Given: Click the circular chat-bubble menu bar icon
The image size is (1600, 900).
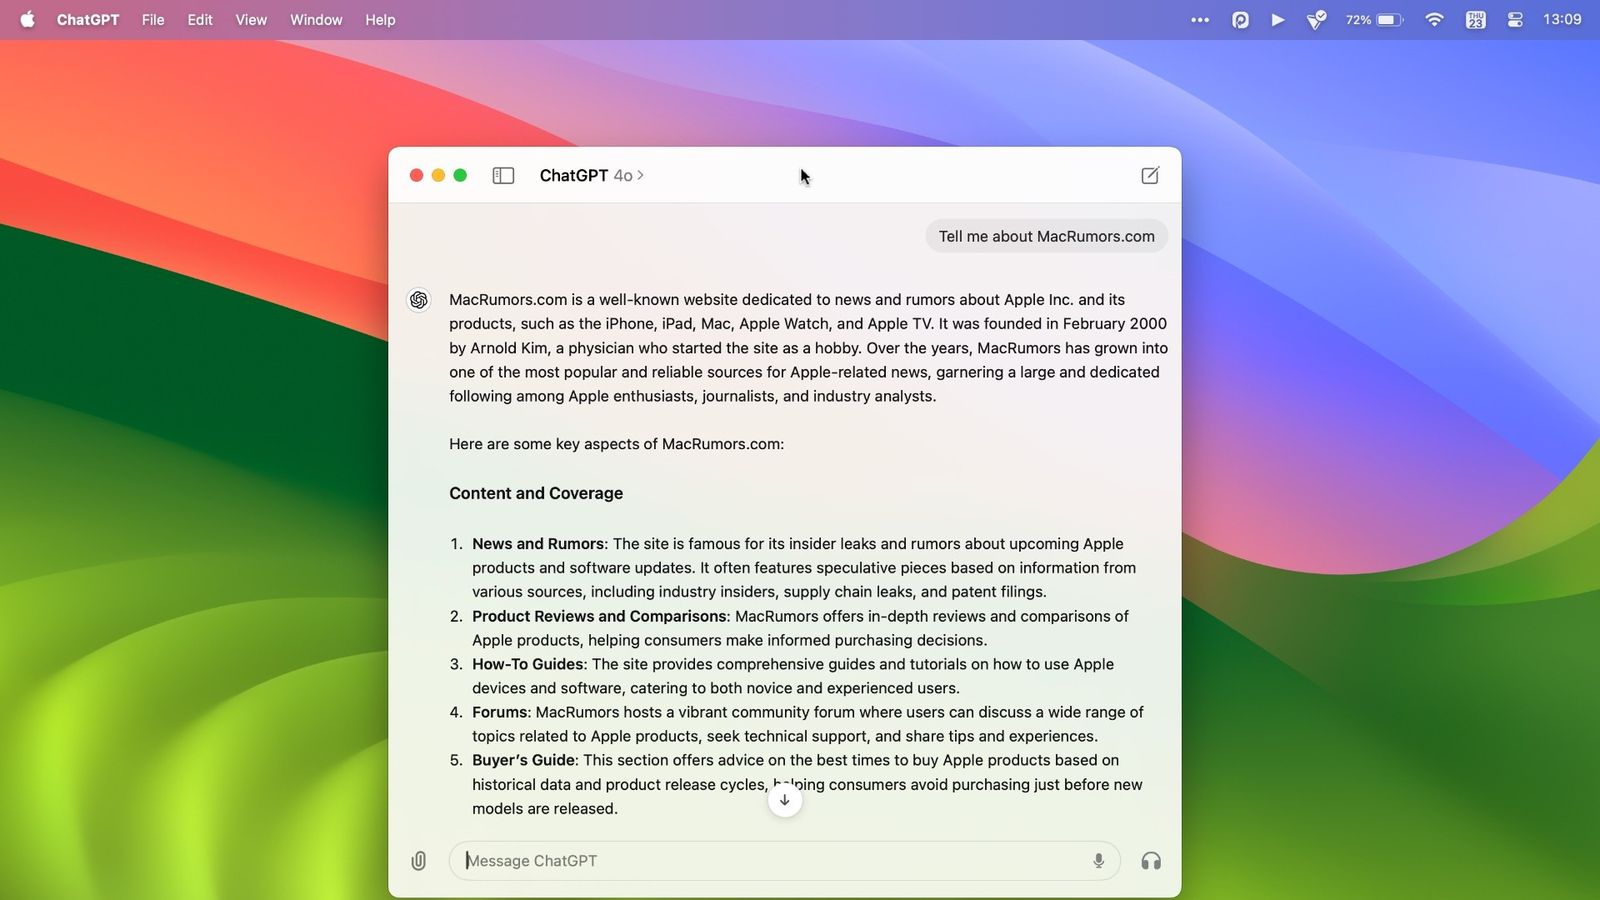Looking at the screenshot, I should 1240,19.
